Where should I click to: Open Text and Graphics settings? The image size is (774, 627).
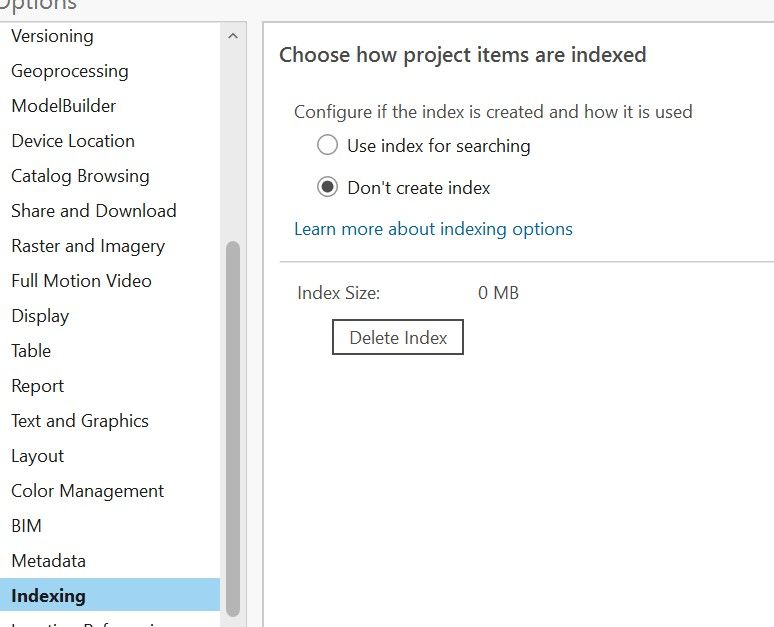80,421
